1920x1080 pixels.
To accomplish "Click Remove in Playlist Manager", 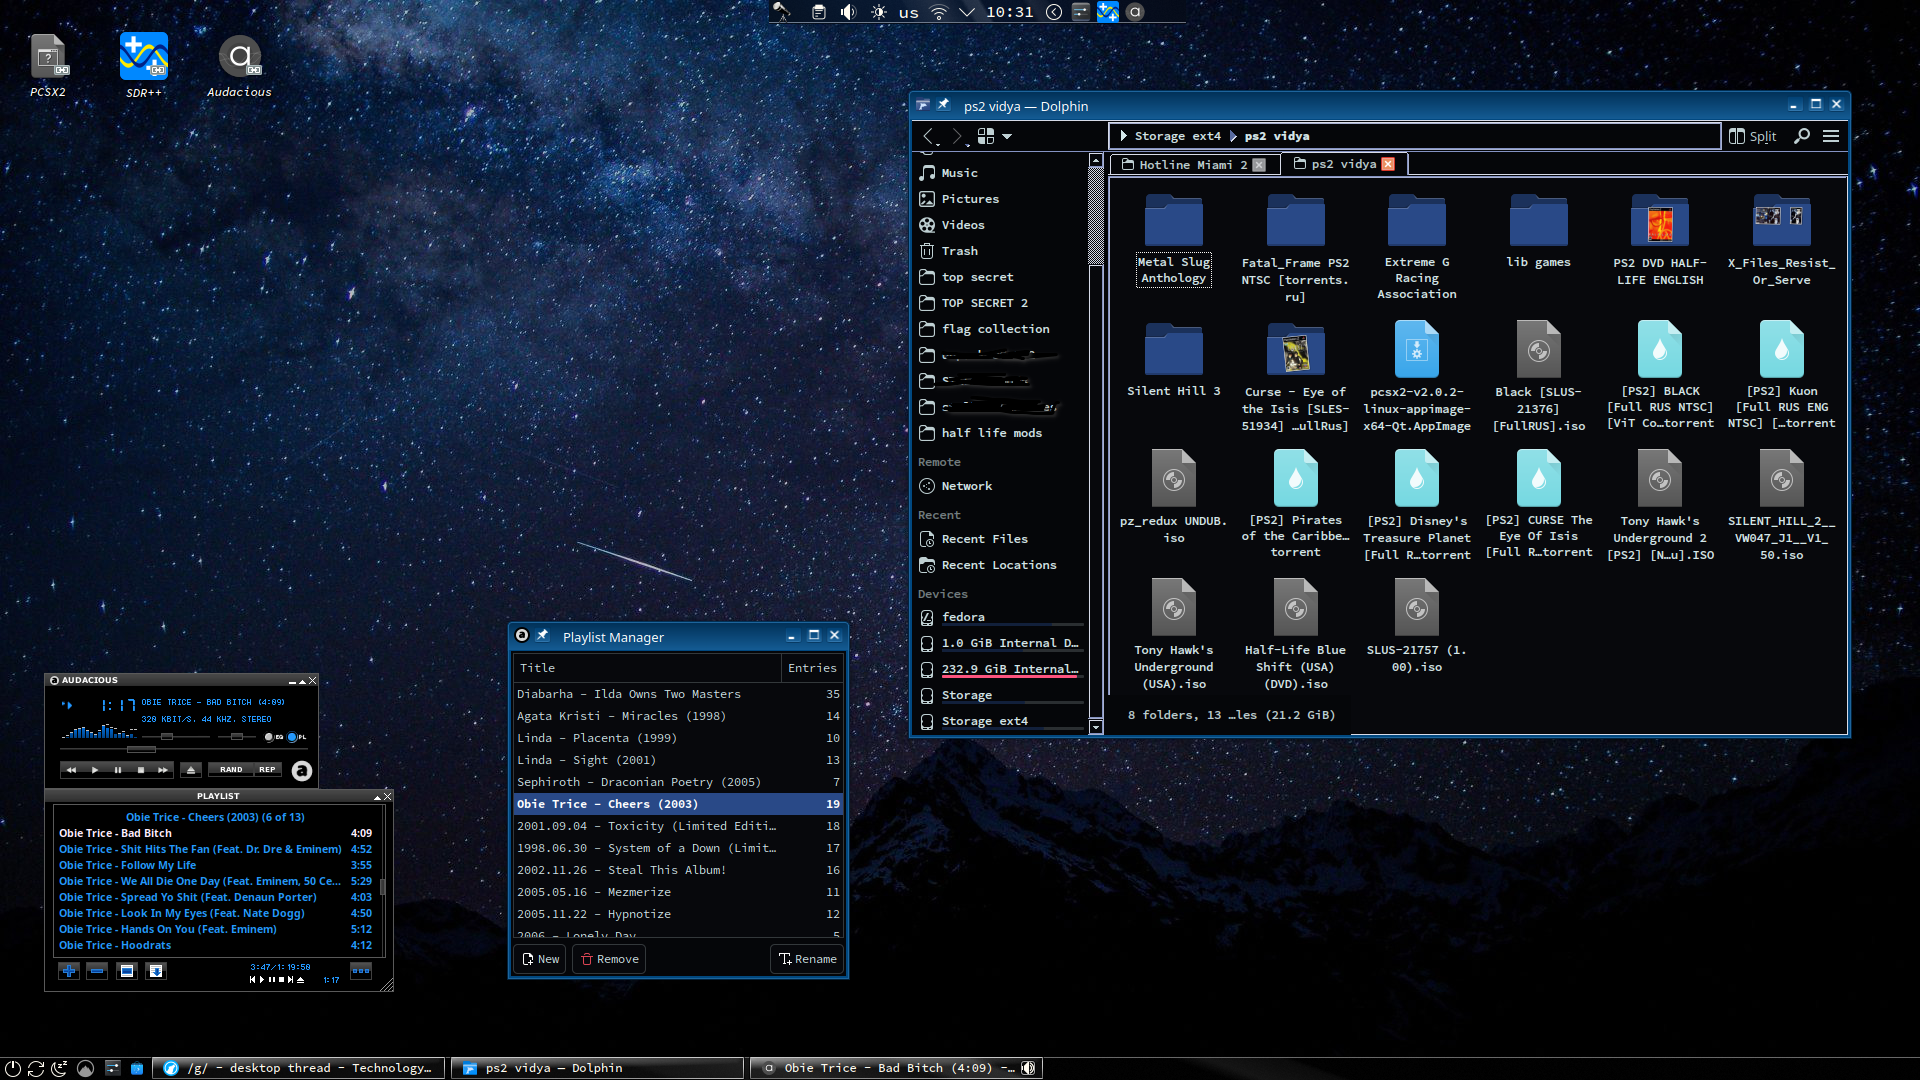I will coord(610,959).
